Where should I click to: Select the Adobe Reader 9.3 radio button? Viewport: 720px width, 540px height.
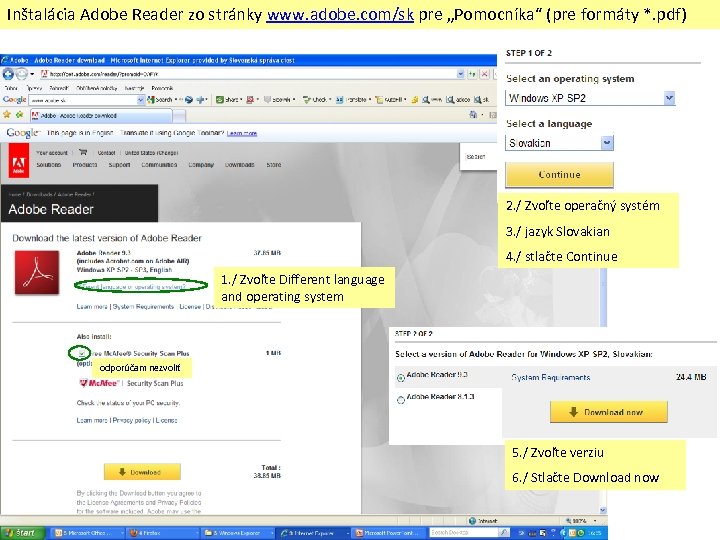tap(400, 377)
